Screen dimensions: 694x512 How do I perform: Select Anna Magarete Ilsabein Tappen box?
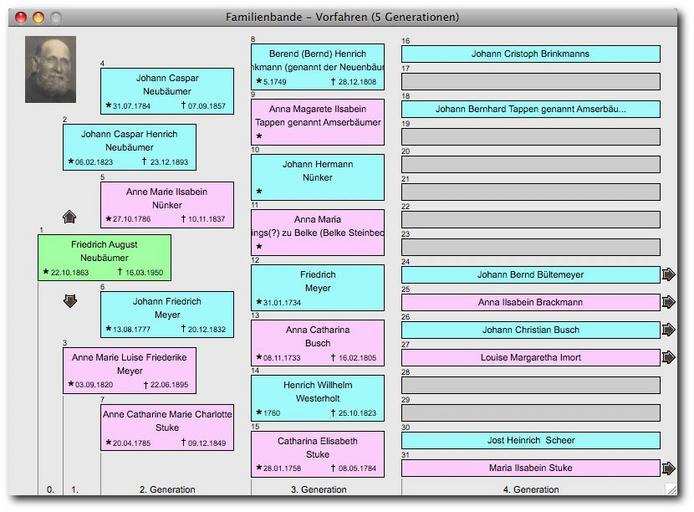pos(318,122)
